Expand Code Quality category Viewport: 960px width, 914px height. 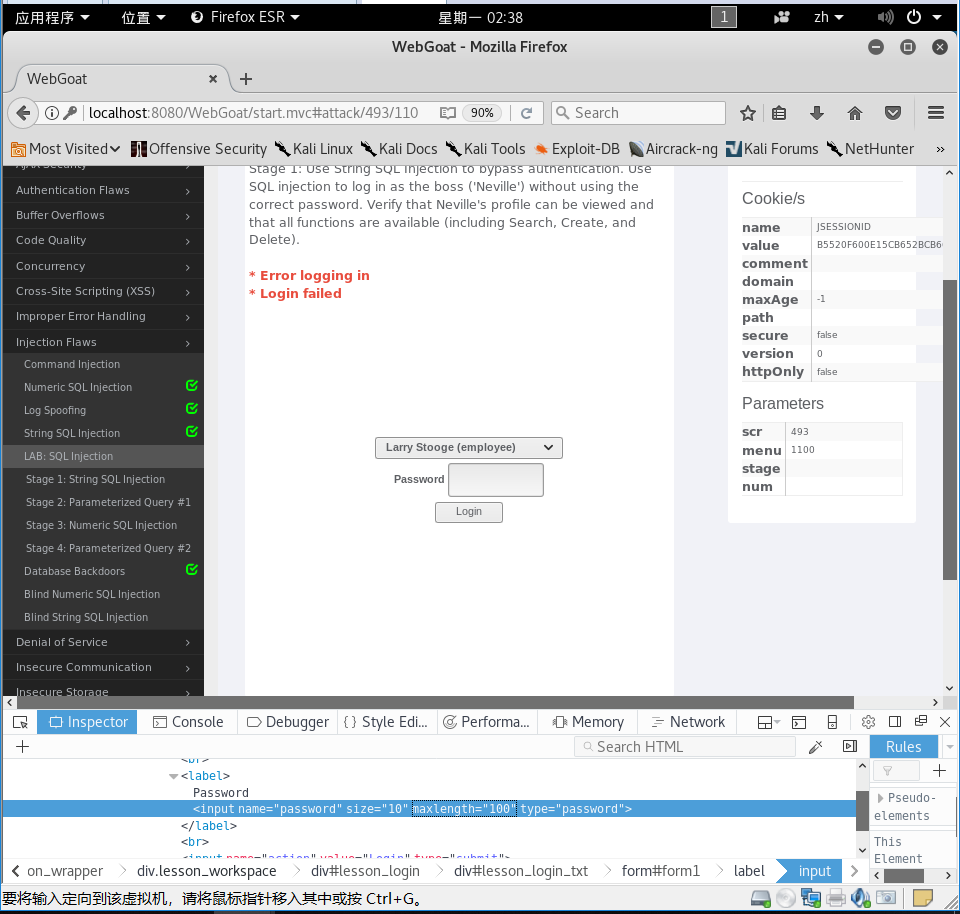click(x=103, y=241)
